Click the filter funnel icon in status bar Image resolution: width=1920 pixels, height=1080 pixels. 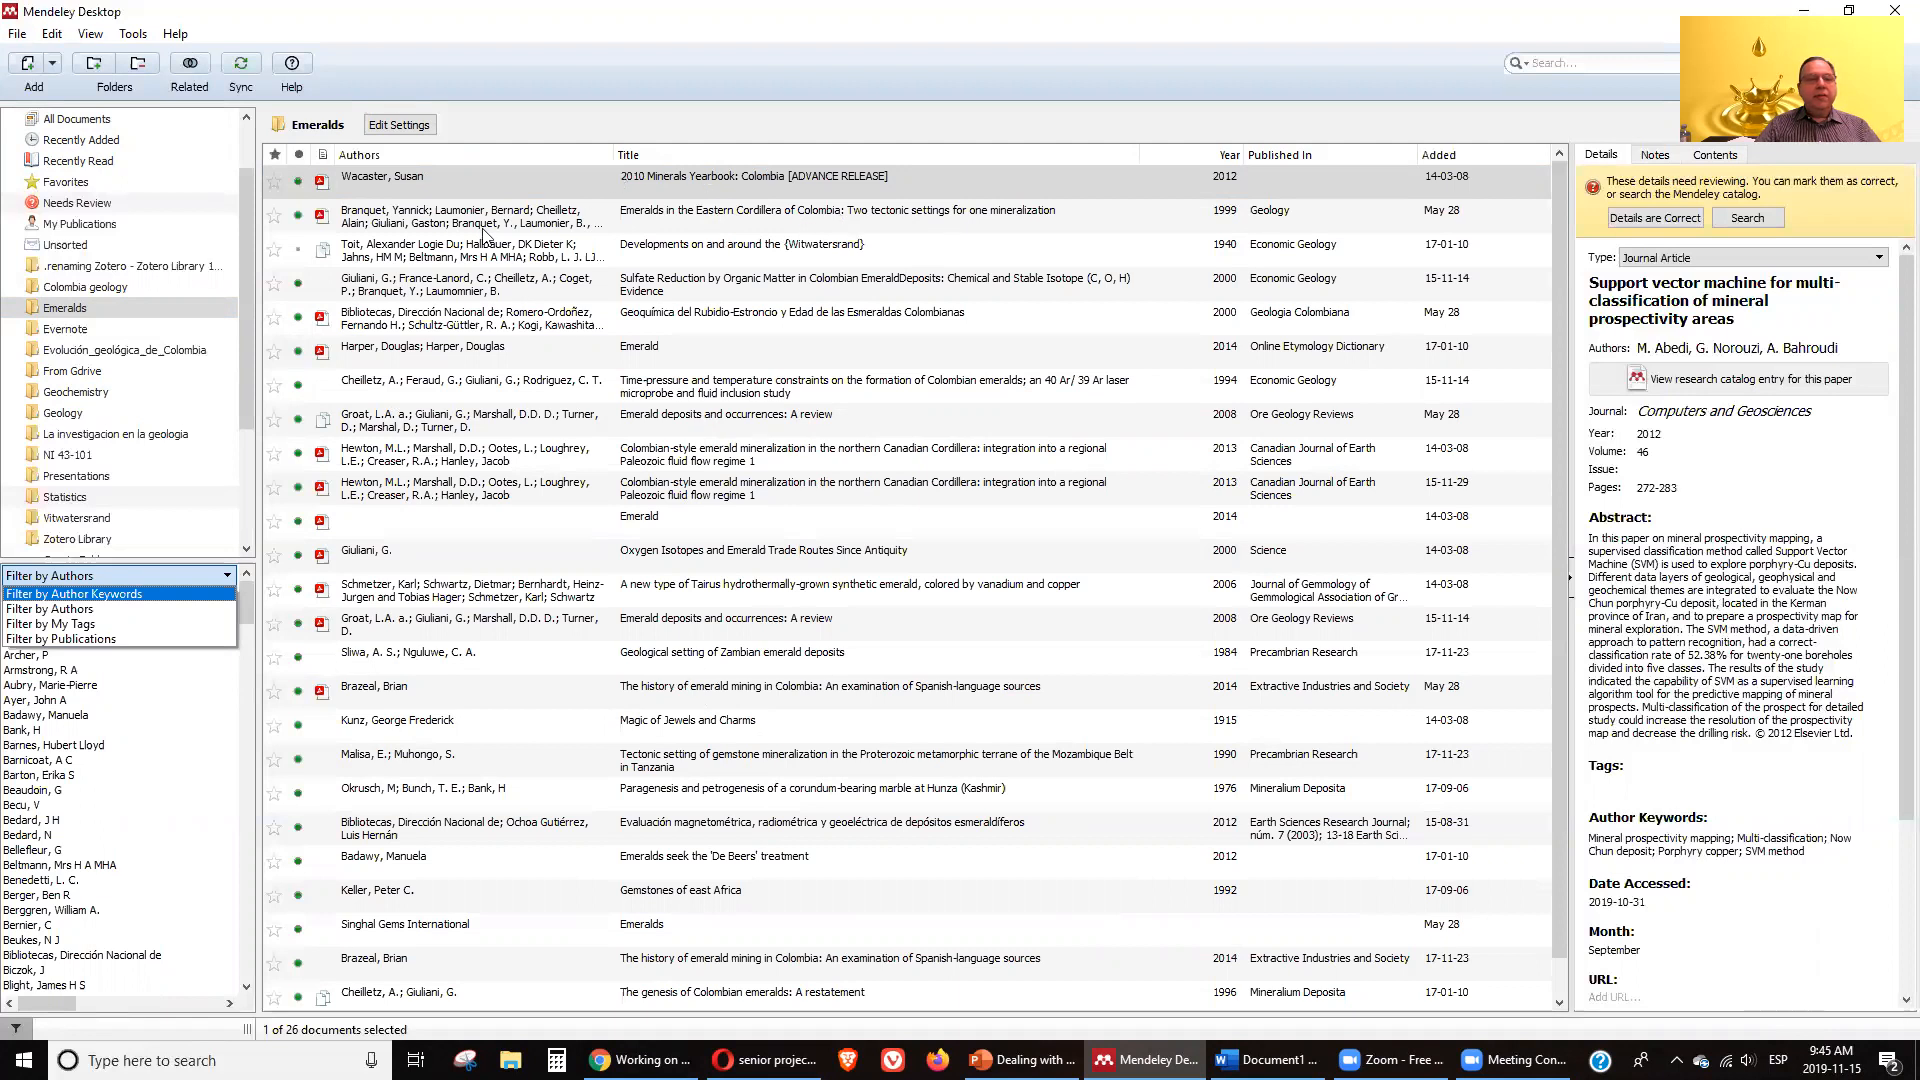15,1028
